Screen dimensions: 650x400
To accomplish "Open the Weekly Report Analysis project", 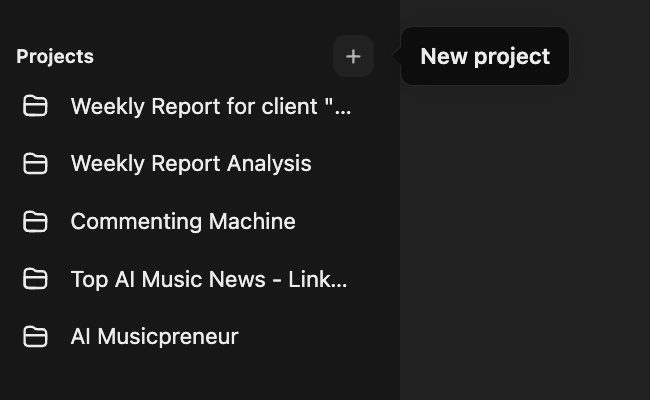I will point(191,164).
